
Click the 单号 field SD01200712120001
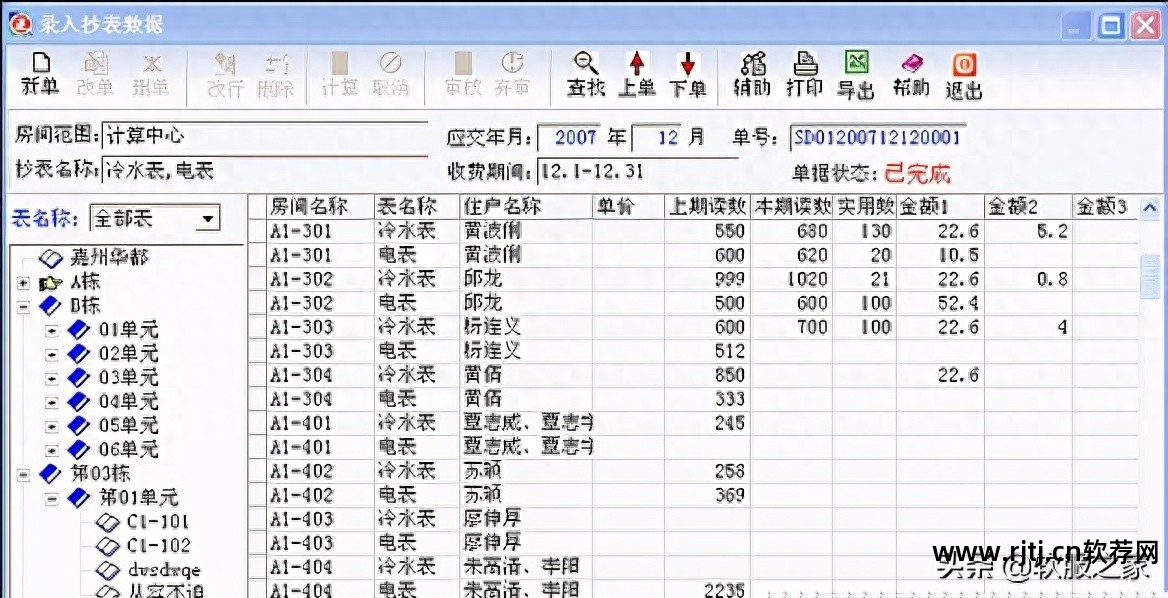(877, 137)
